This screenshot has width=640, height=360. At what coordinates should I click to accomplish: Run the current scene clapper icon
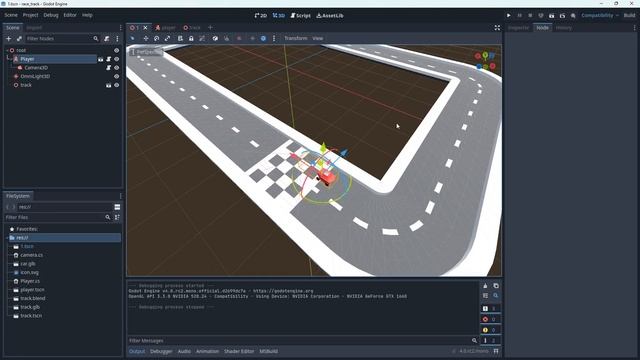tap(551, 16)
